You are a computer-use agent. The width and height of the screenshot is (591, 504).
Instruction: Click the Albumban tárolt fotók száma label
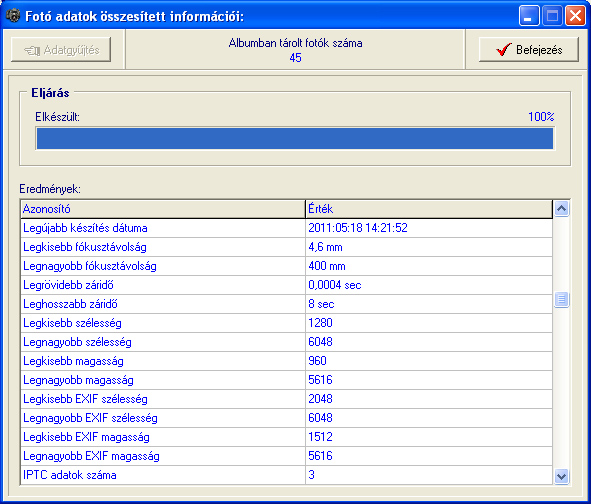click(x=296, y=43)
